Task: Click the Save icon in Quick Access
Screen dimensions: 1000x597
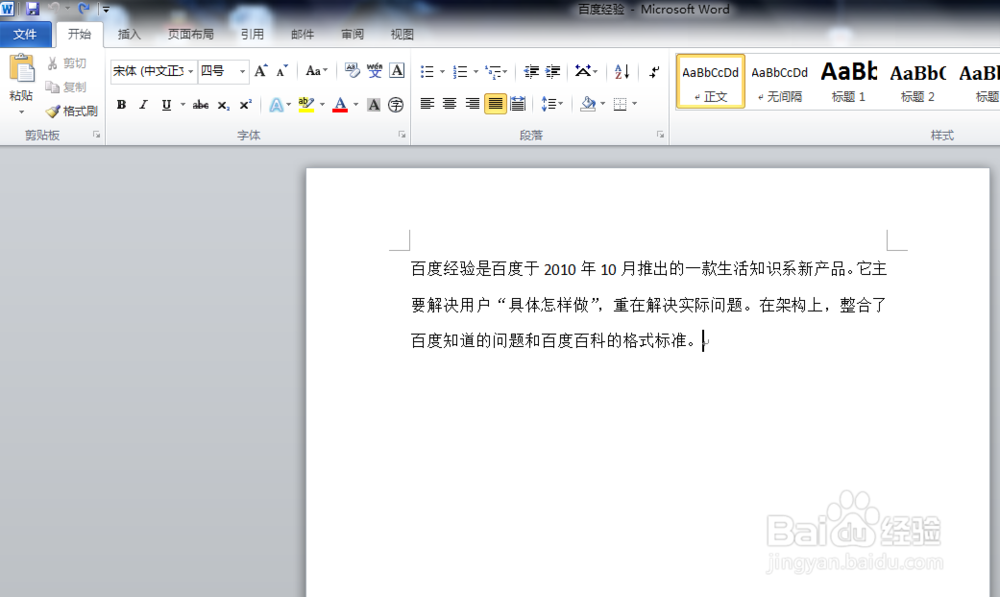Action: tap(32, 9)
